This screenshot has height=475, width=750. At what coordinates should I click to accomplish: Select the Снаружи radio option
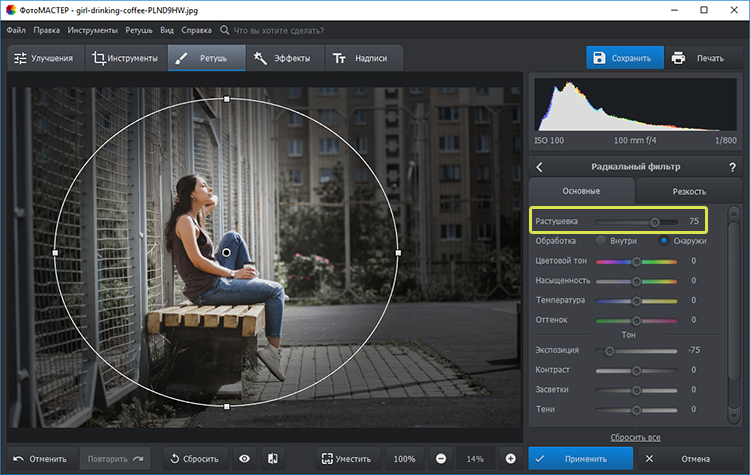click(x=664, y=241)
